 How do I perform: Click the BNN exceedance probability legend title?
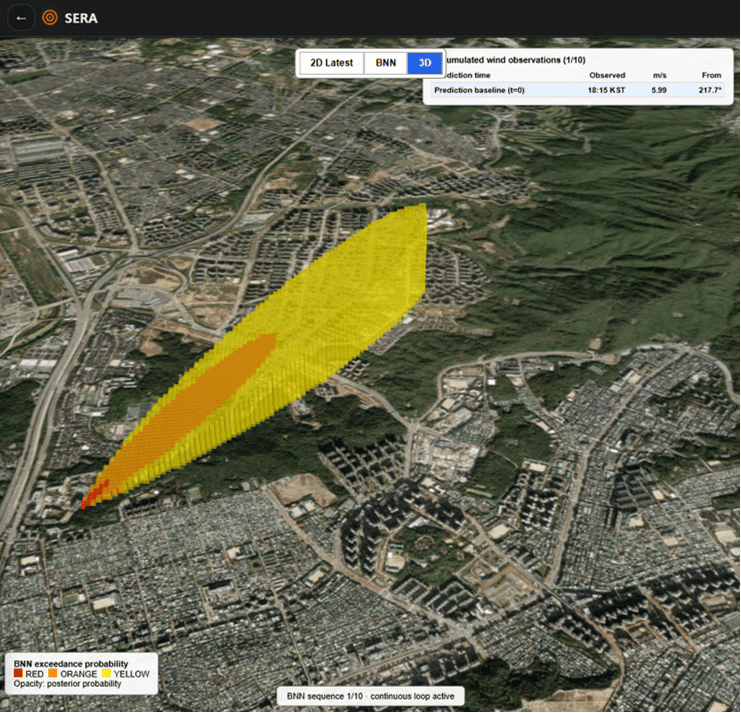point(71,663)
